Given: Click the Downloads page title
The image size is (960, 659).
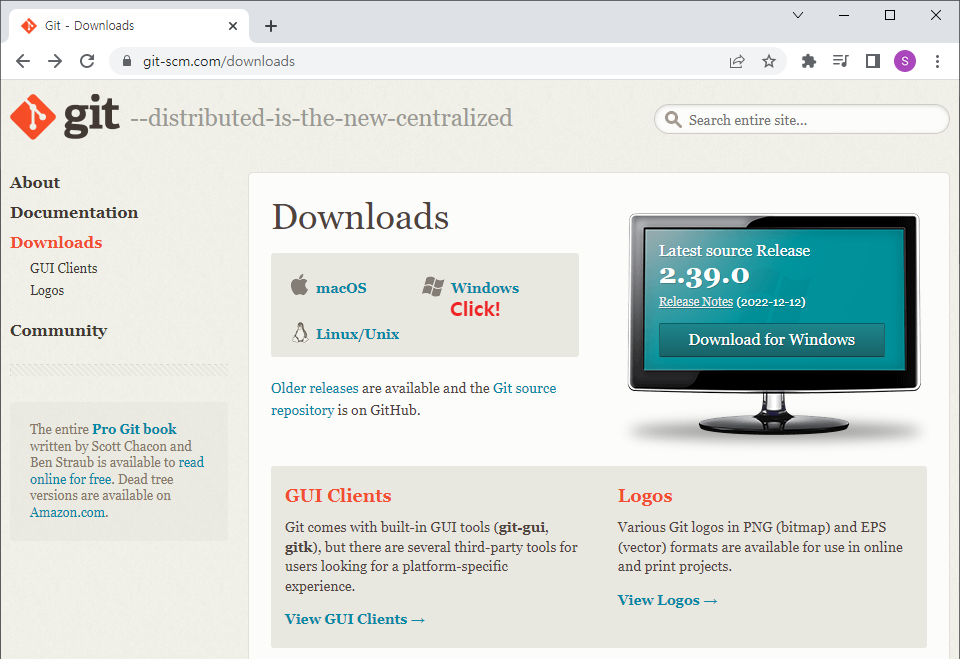Looking at the screenshot, I should (360, 217).
